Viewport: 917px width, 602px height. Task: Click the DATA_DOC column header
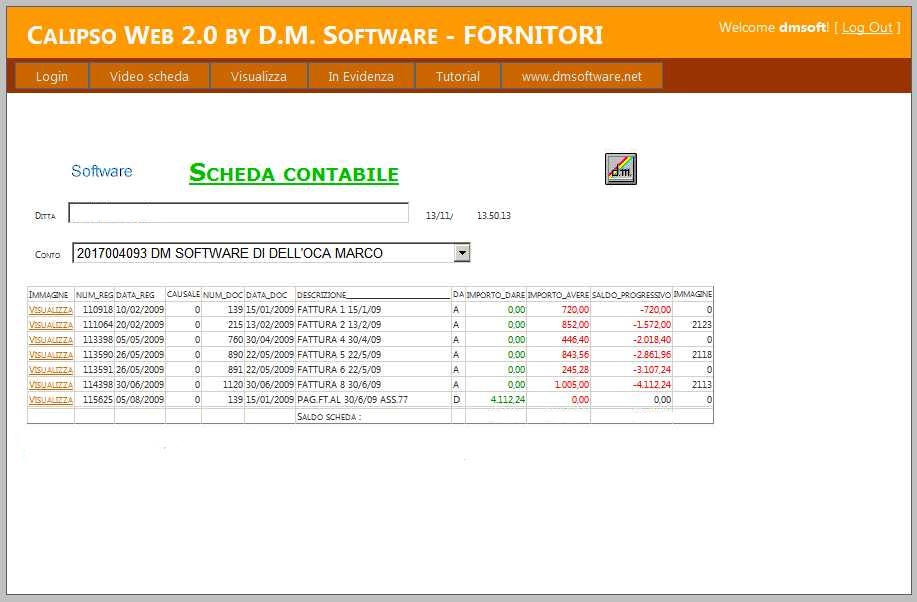[x=267, y=295]
